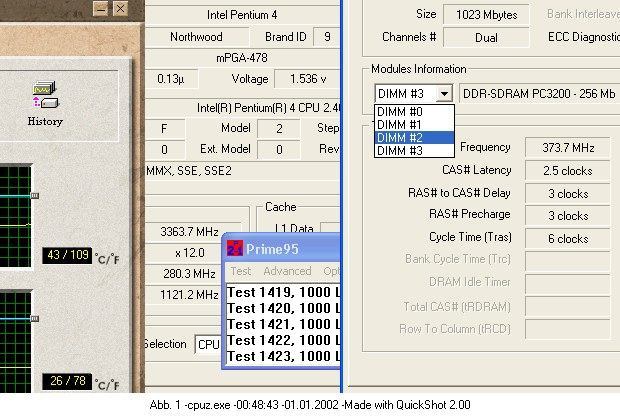Click the Model value 2 field

pyautogui.click(x=279, y=129)
